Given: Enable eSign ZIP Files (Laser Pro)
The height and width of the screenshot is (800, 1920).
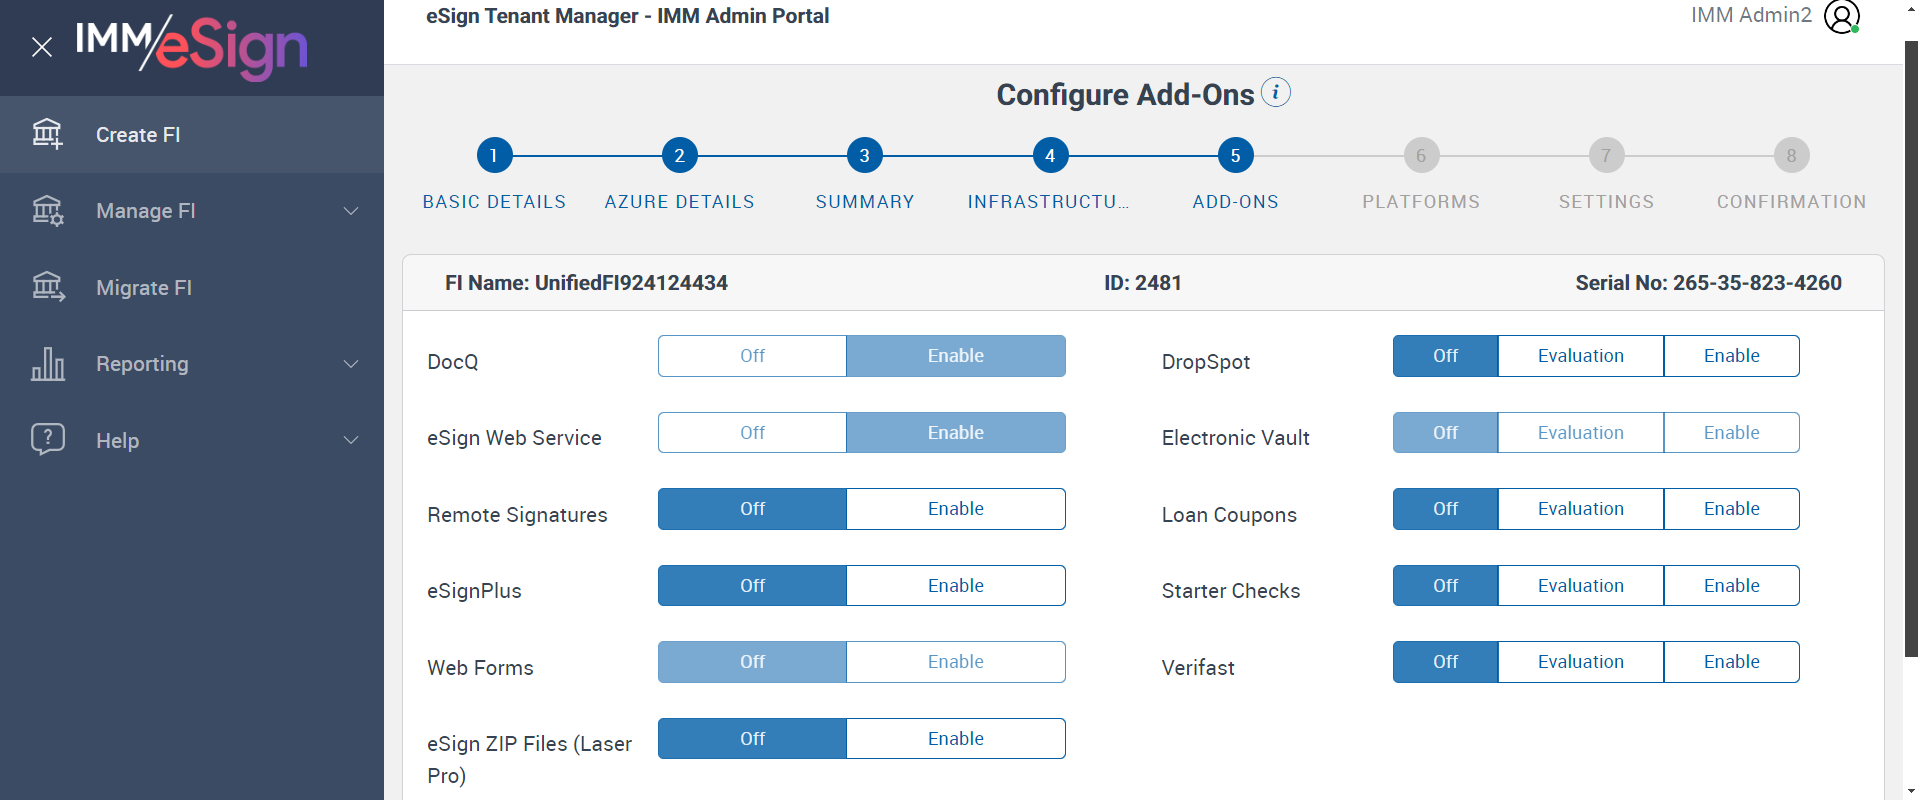Looking at the screenshot, I should click(x=955, y=739).
